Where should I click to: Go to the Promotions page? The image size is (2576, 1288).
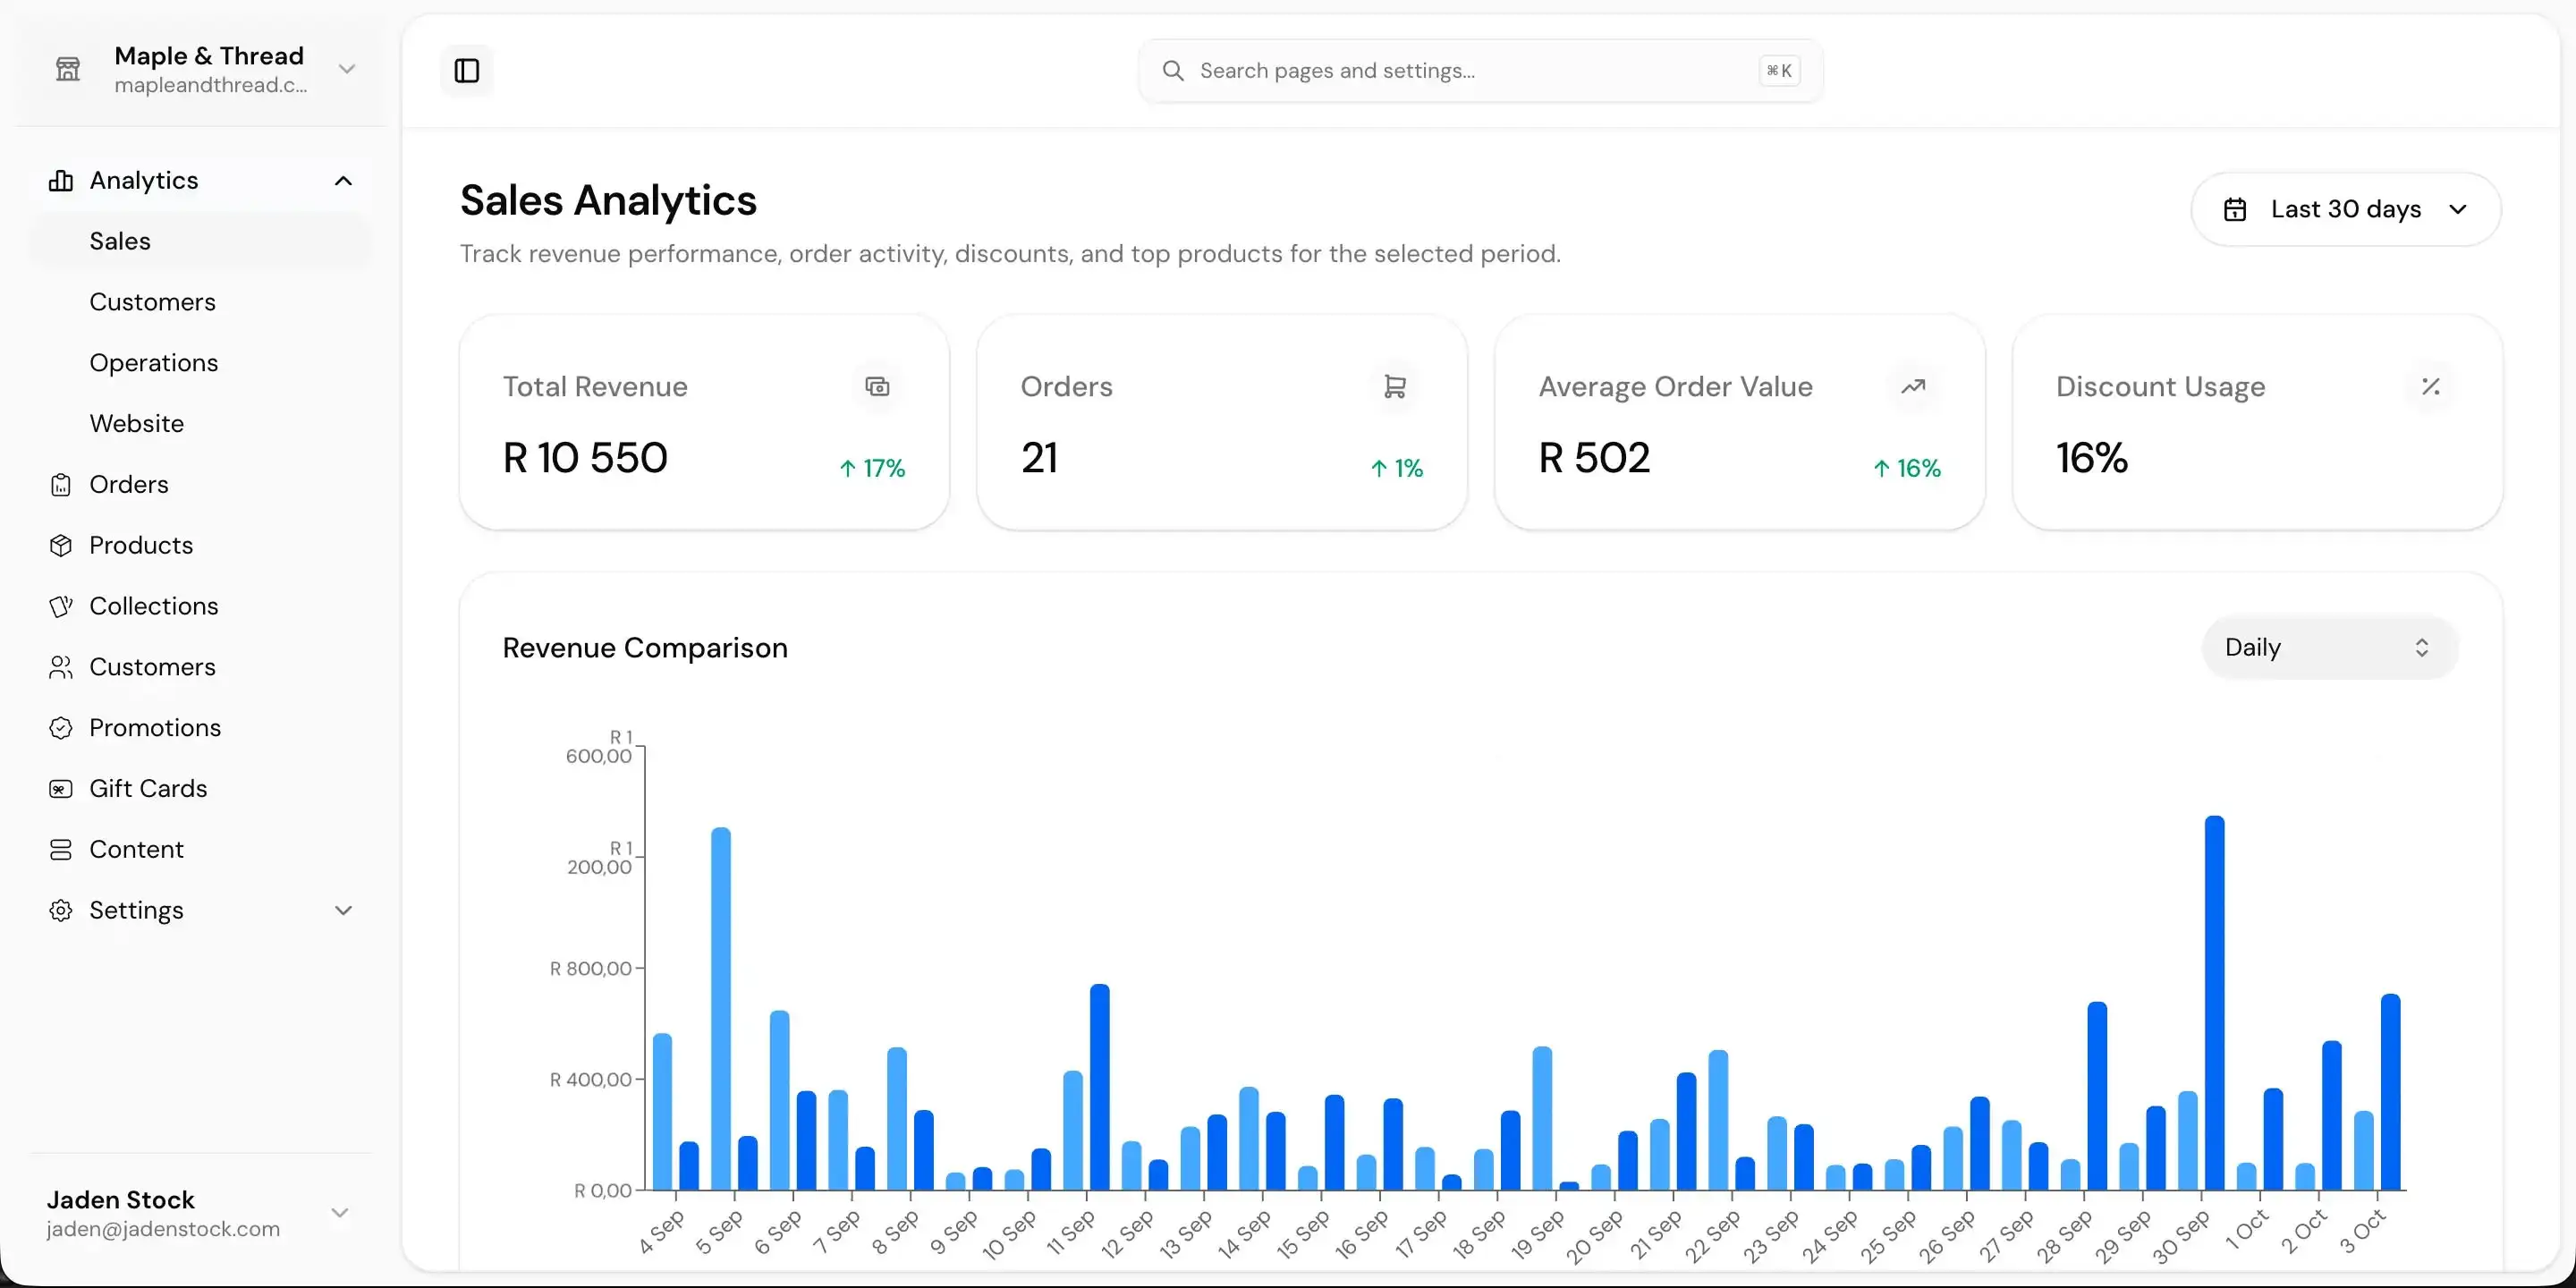pyautogui.click(x=200, y=728)
